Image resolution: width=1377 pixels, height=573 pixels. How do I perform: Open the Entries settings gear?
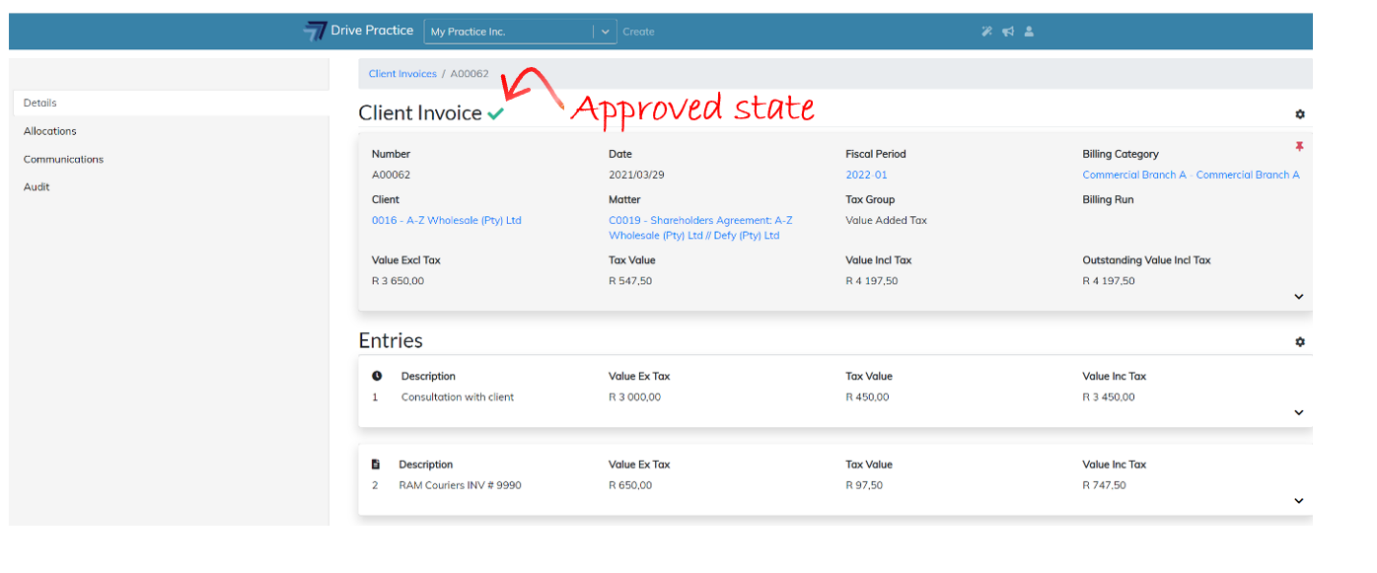tap(1299, 342)
